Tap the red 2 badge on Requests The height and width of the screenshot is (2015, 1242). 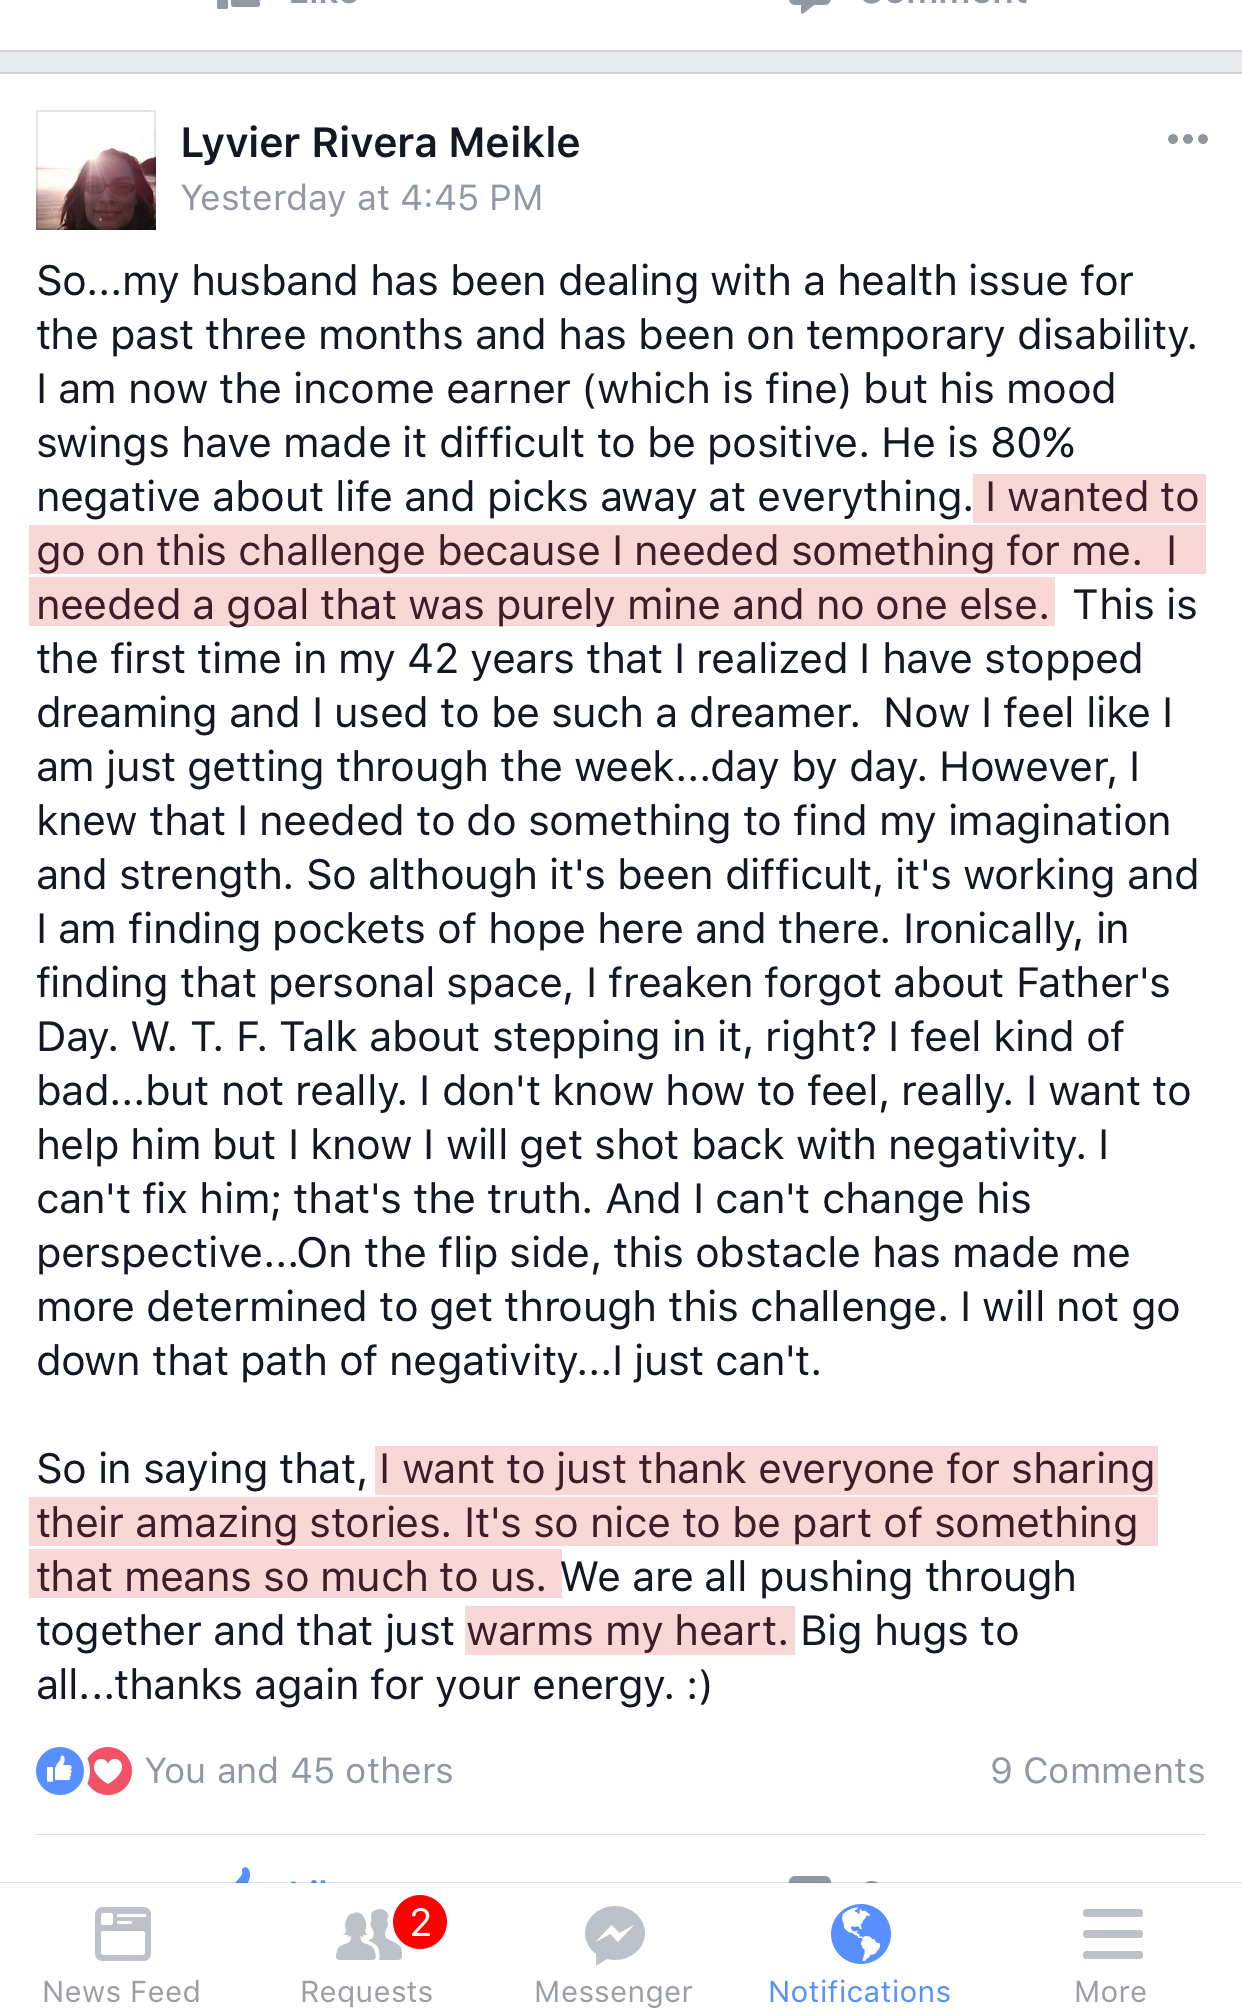click(420, 1921)
